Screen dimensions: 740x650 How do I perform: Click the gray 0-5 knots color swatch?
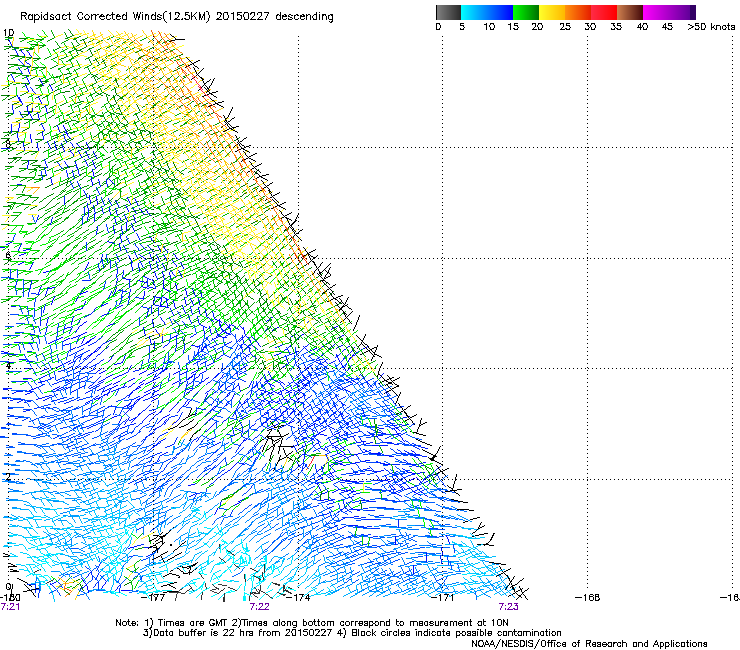coord(448,12)
